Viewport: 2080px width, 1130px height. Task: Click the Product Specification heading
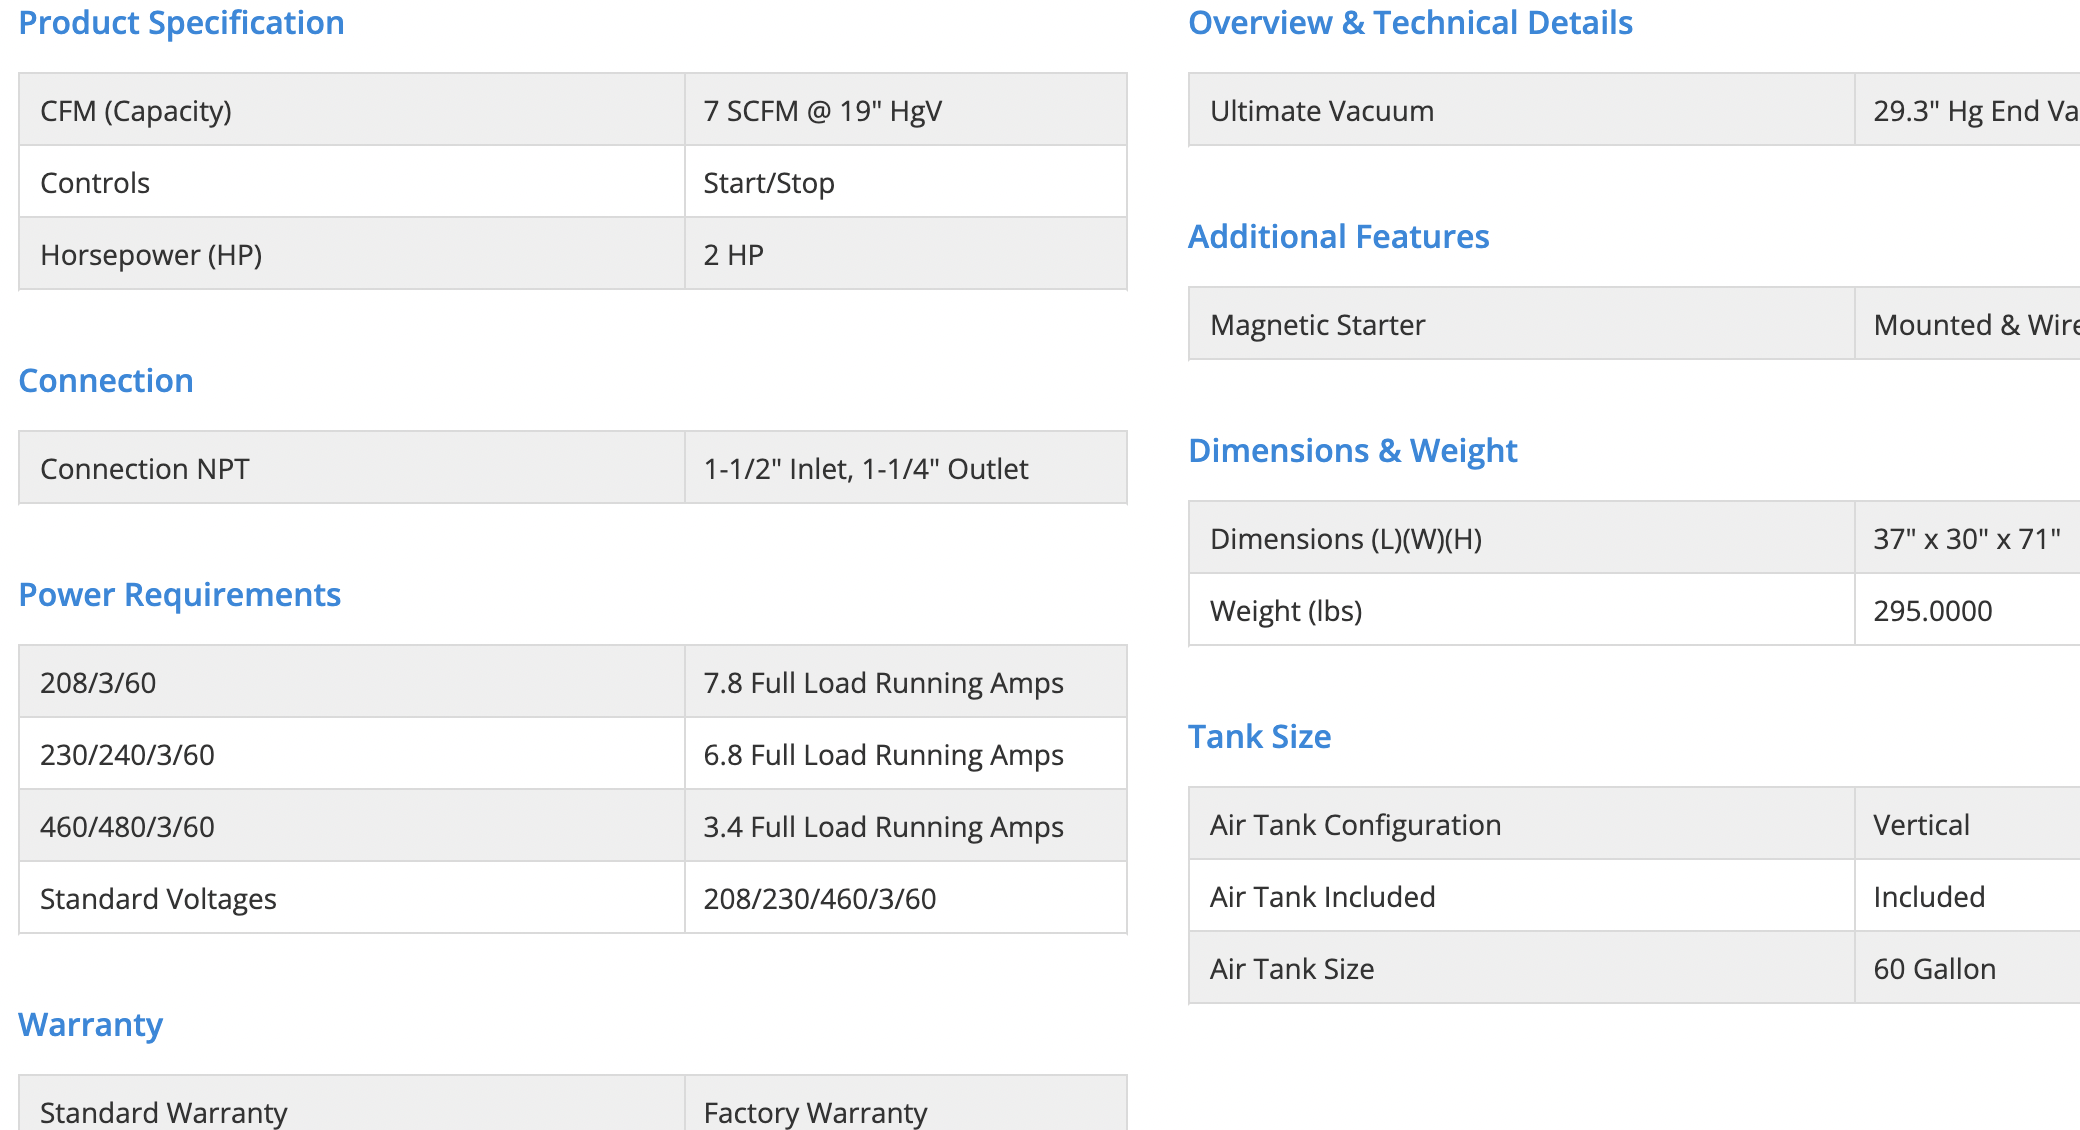click(181, 23)
